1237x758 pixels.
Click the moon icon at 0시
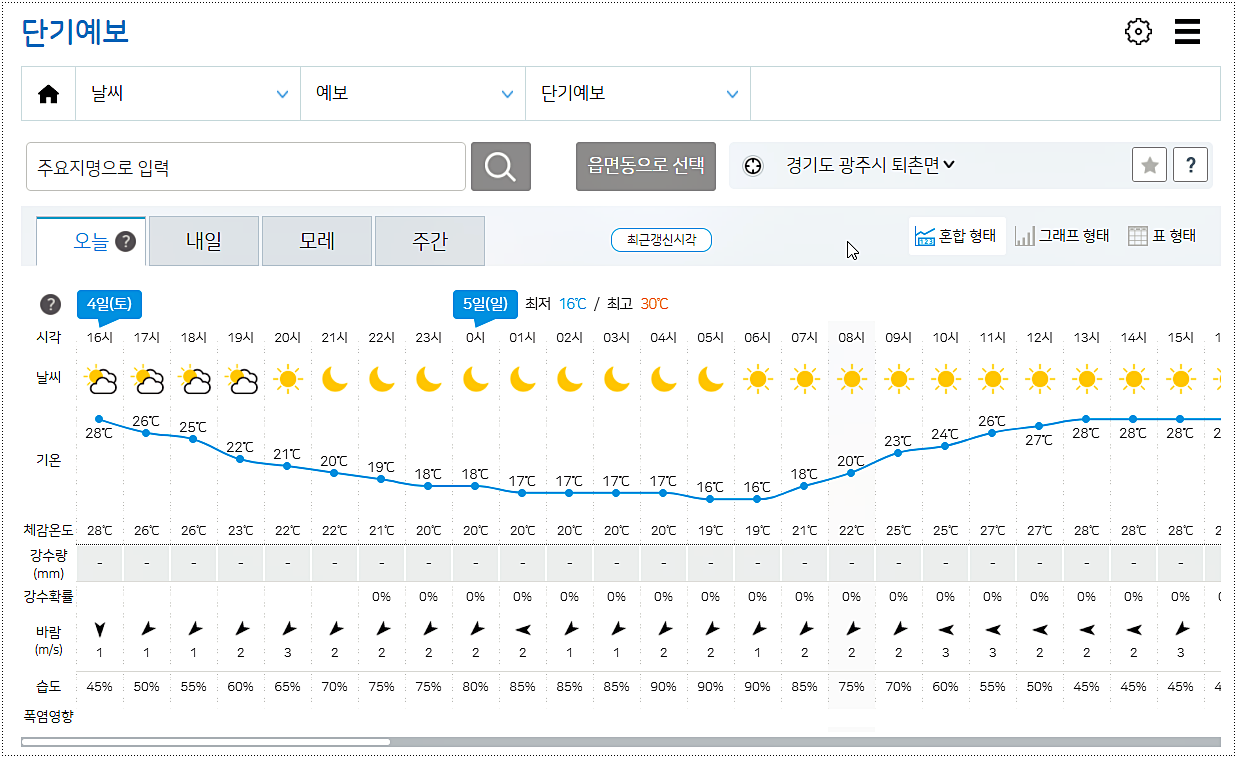coord(475,379)
